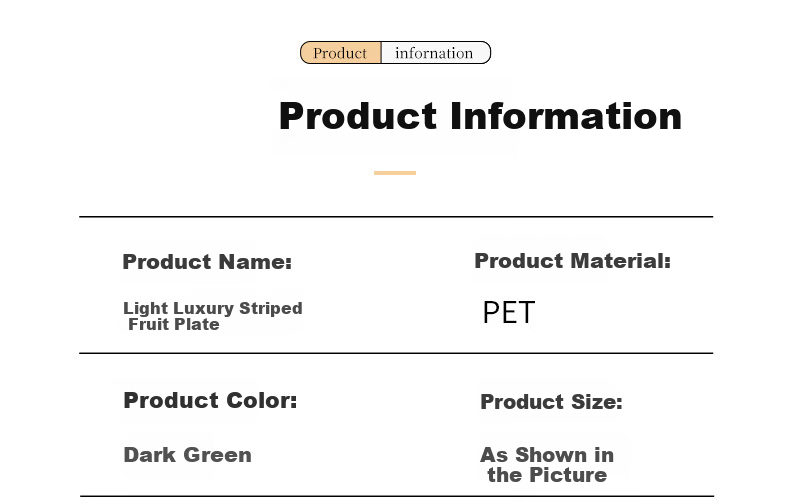Click the bottom divider under Dark Green
The width and height of the screenshot is (790, 504).
coord(397,496)
